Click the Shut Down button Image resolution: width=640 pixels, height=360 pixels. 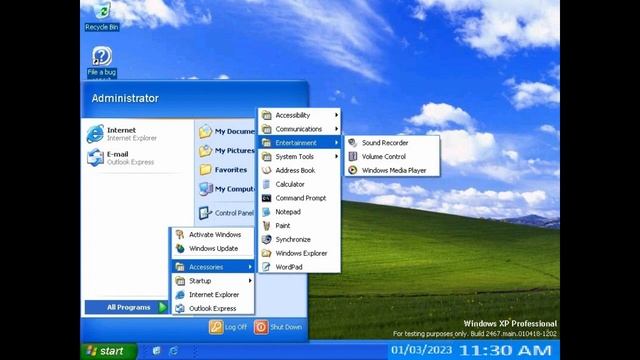[278, 327]
